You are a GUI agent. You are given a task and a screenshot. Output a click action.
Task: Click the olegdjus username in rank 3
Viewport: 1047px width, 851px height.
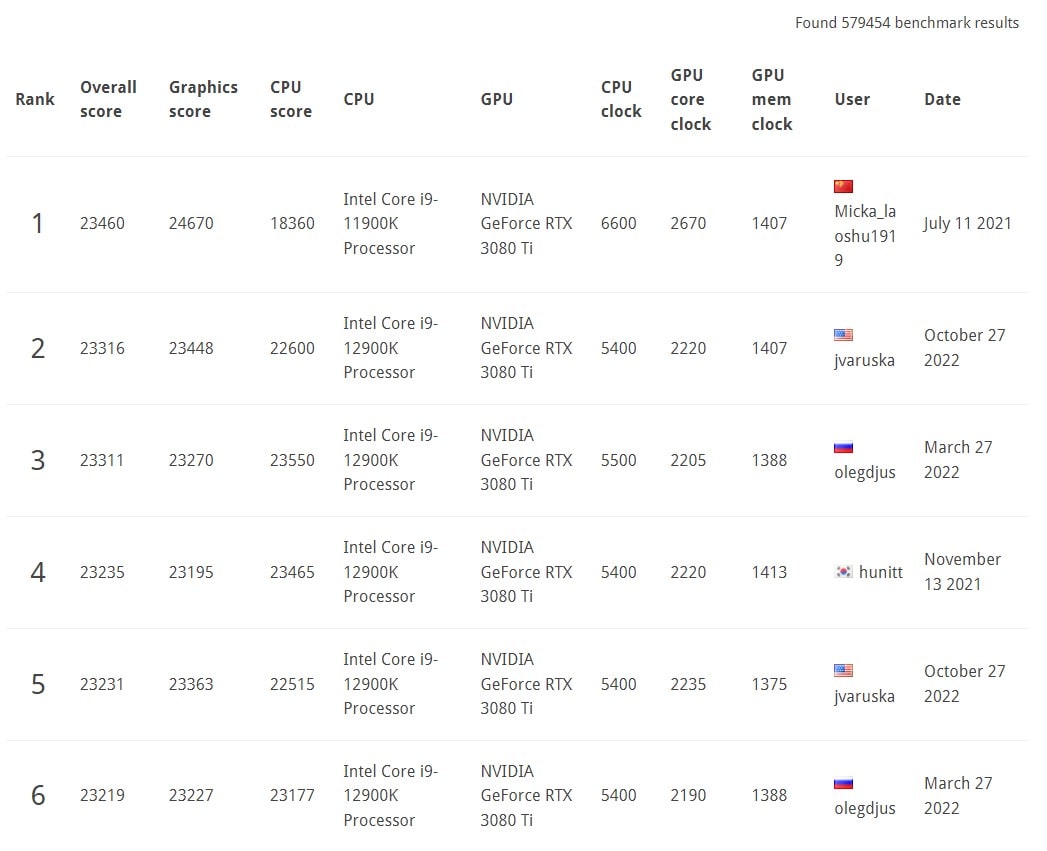(864, 472)
